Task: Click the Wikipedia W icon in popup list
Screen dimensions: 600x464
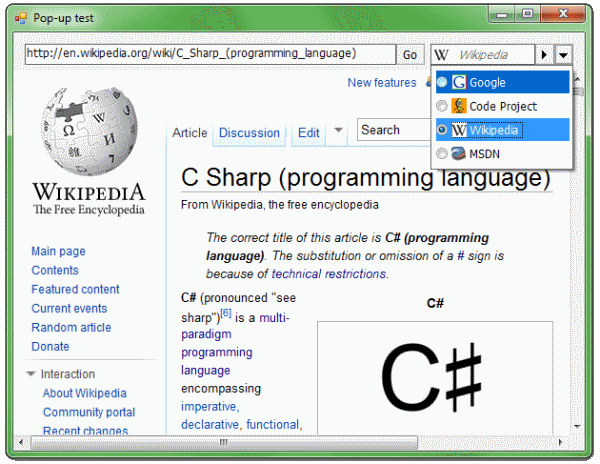Action: (459, 130)
